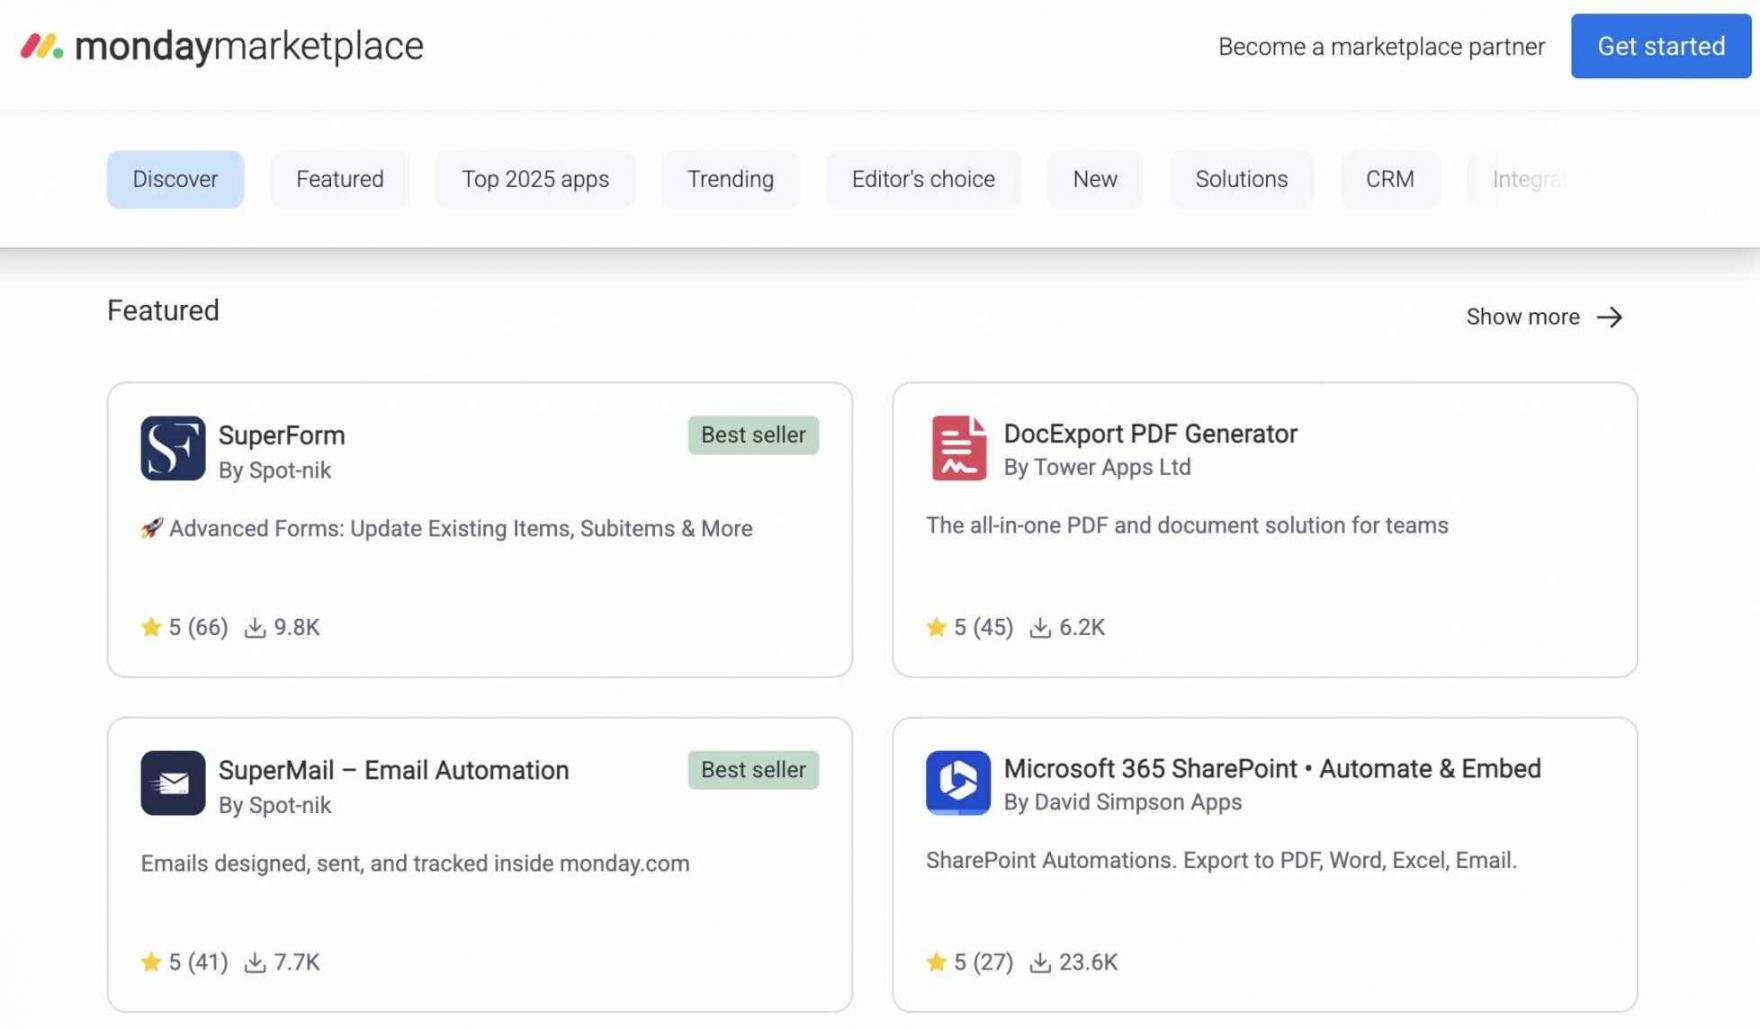
Task: Open the SuperForm app title
Action: [x=282, y=435]
